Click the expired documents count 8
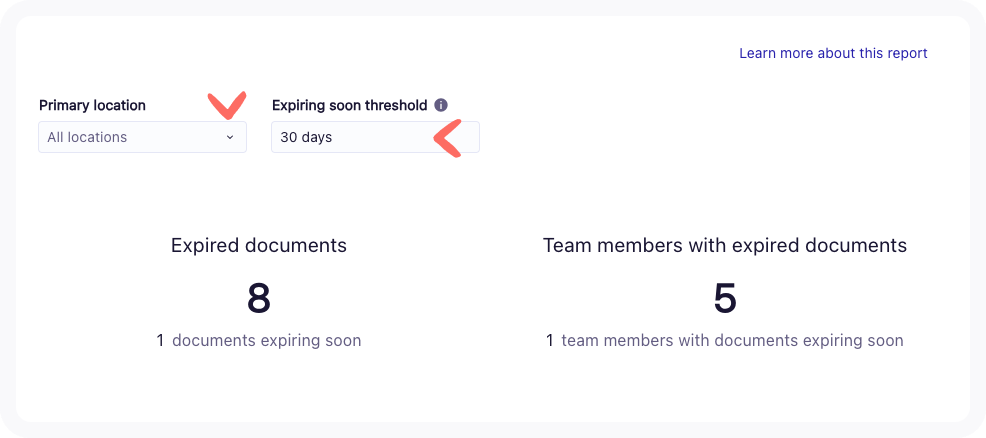The width and height of the screenshot is (986, 438). 259,298
